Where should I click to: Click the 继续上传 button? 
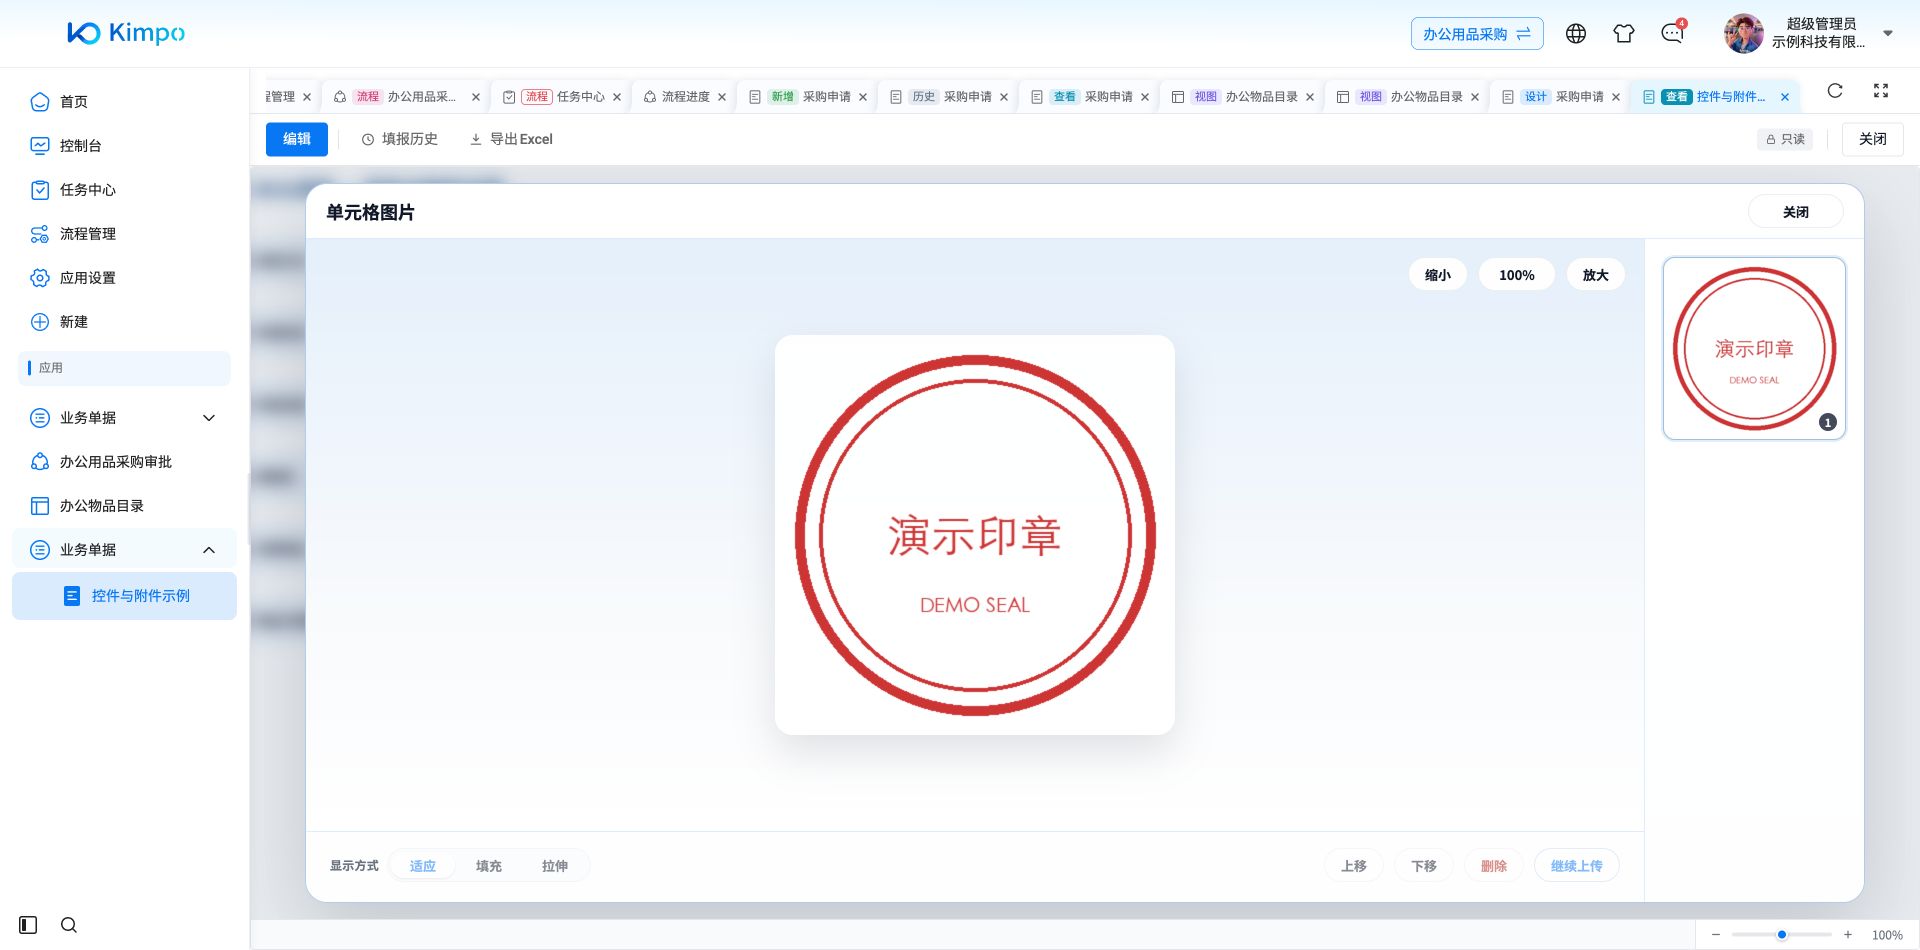1577,866
